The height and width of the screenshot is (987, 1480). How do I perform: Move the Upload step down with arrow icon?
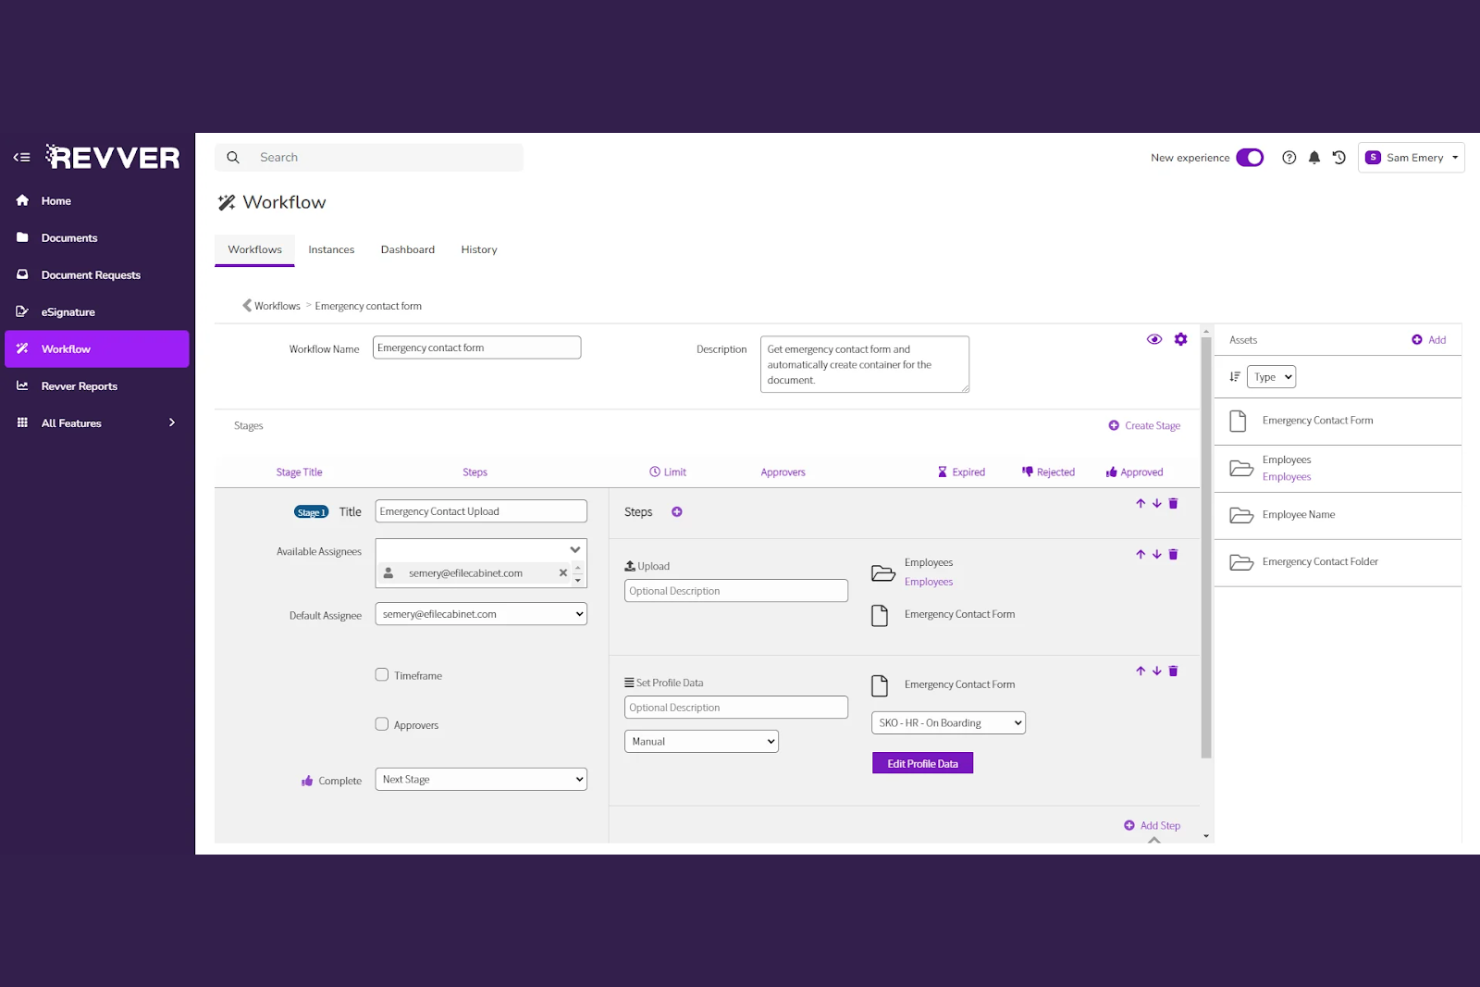pyautogui.click(x=1156, y=554)
